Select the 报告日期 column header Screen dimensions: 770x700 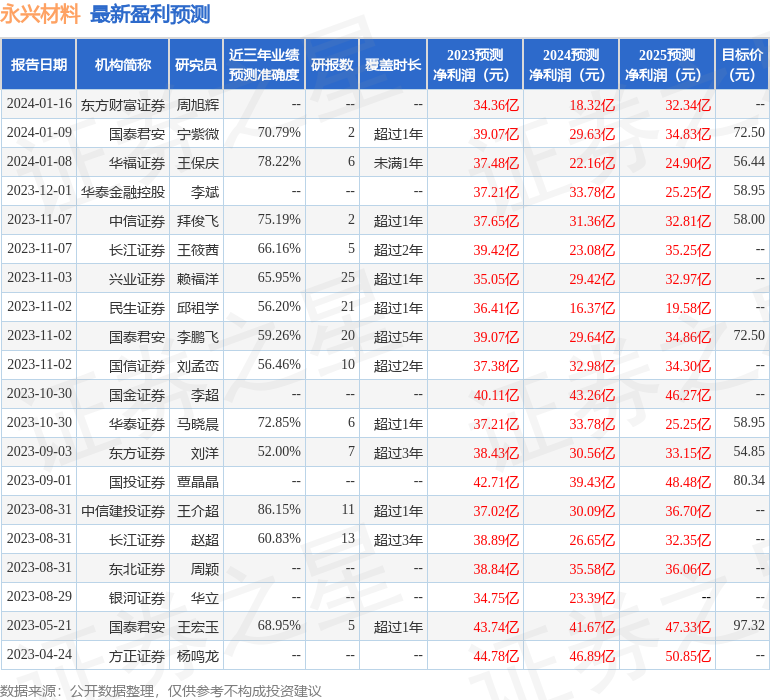click(39, 64)
